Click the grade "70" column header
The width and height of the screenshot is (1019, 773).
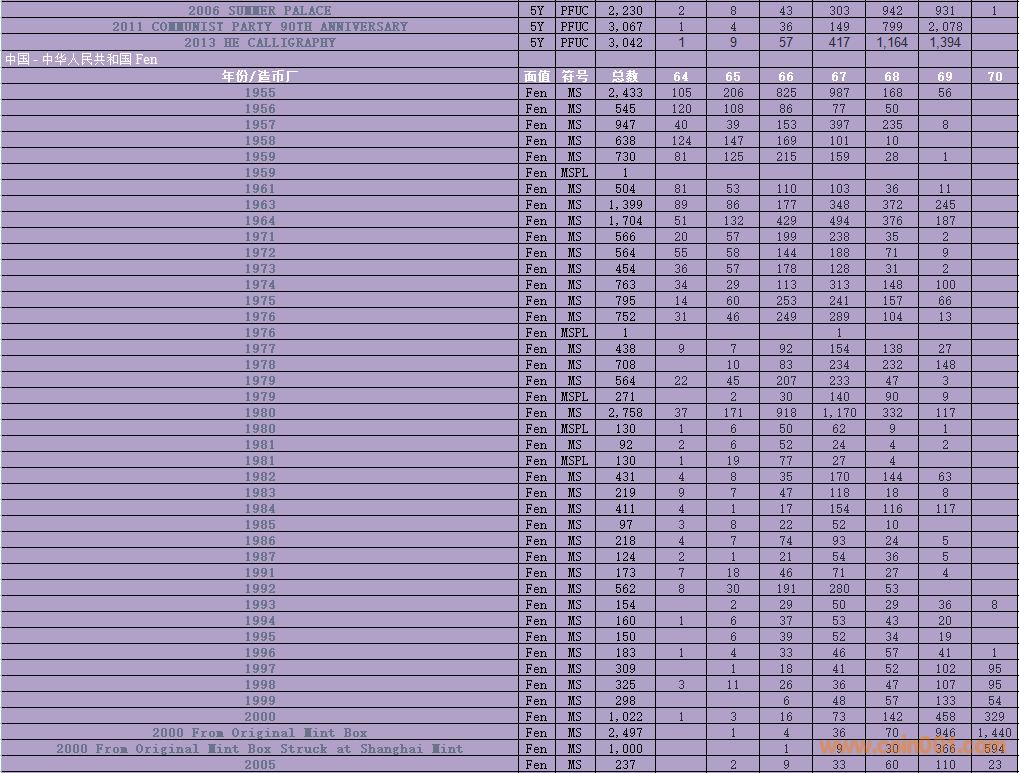994,76
